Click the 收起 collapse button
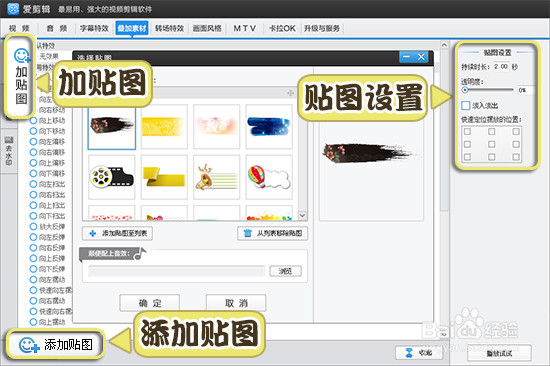This screenshot has height=366, width=550. 419,353
